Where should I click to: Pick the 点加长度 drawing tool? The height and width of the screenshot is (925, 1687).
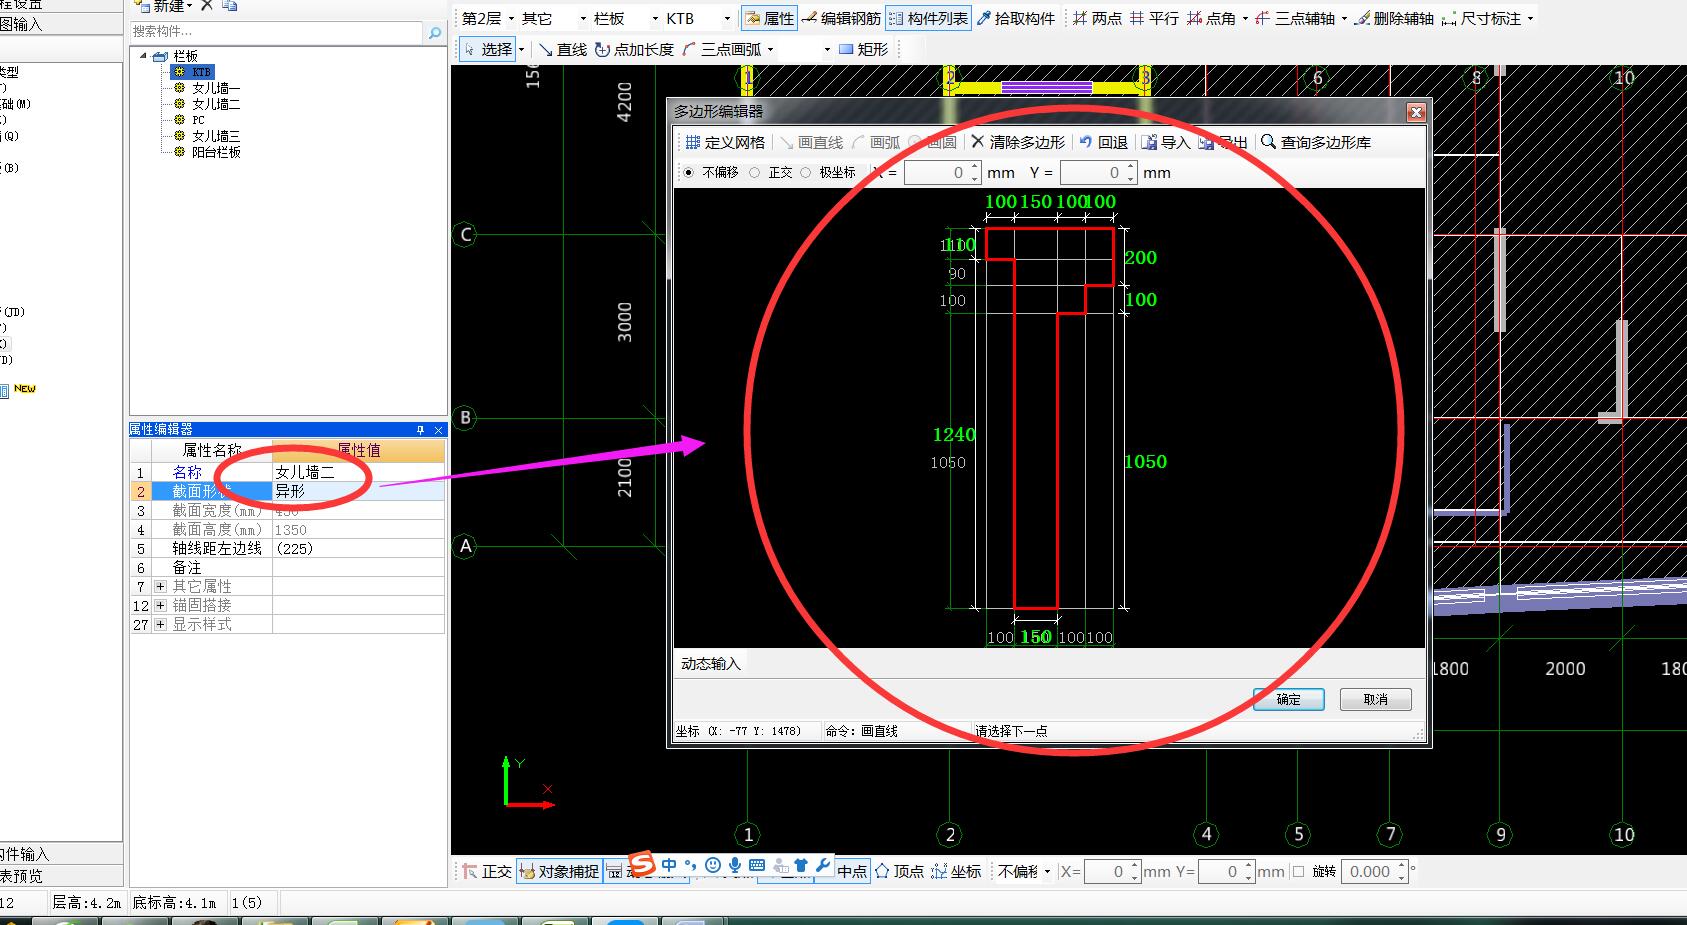coord(635,49)
